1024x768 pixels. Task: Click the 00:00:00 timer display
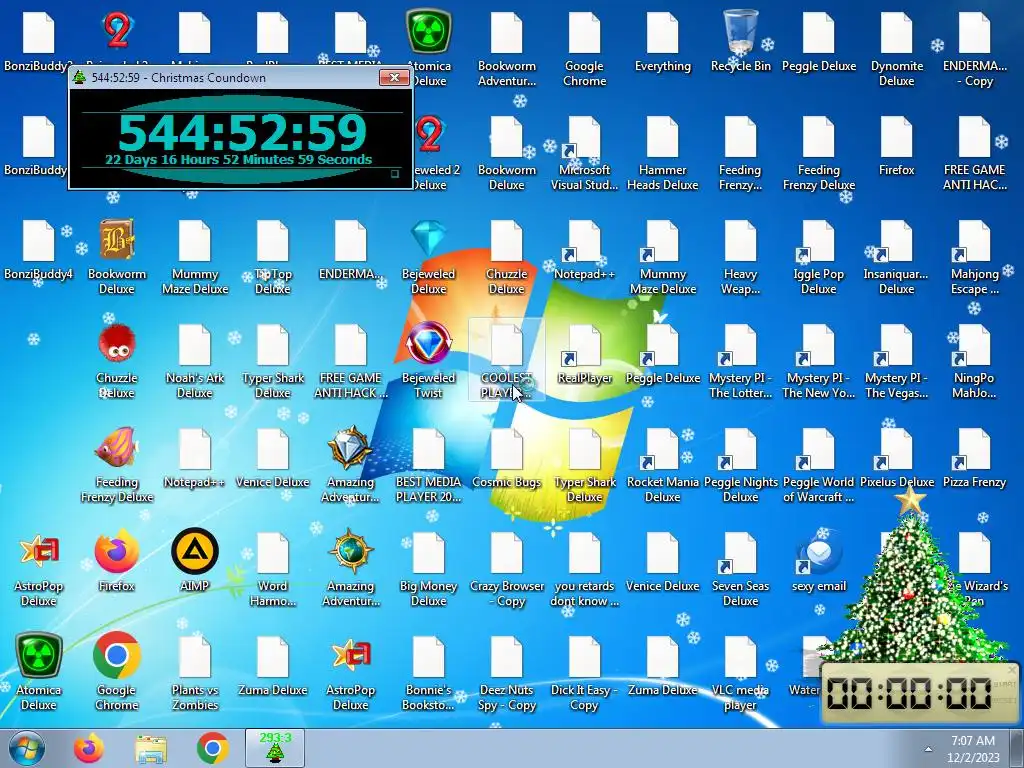point(909,693)
